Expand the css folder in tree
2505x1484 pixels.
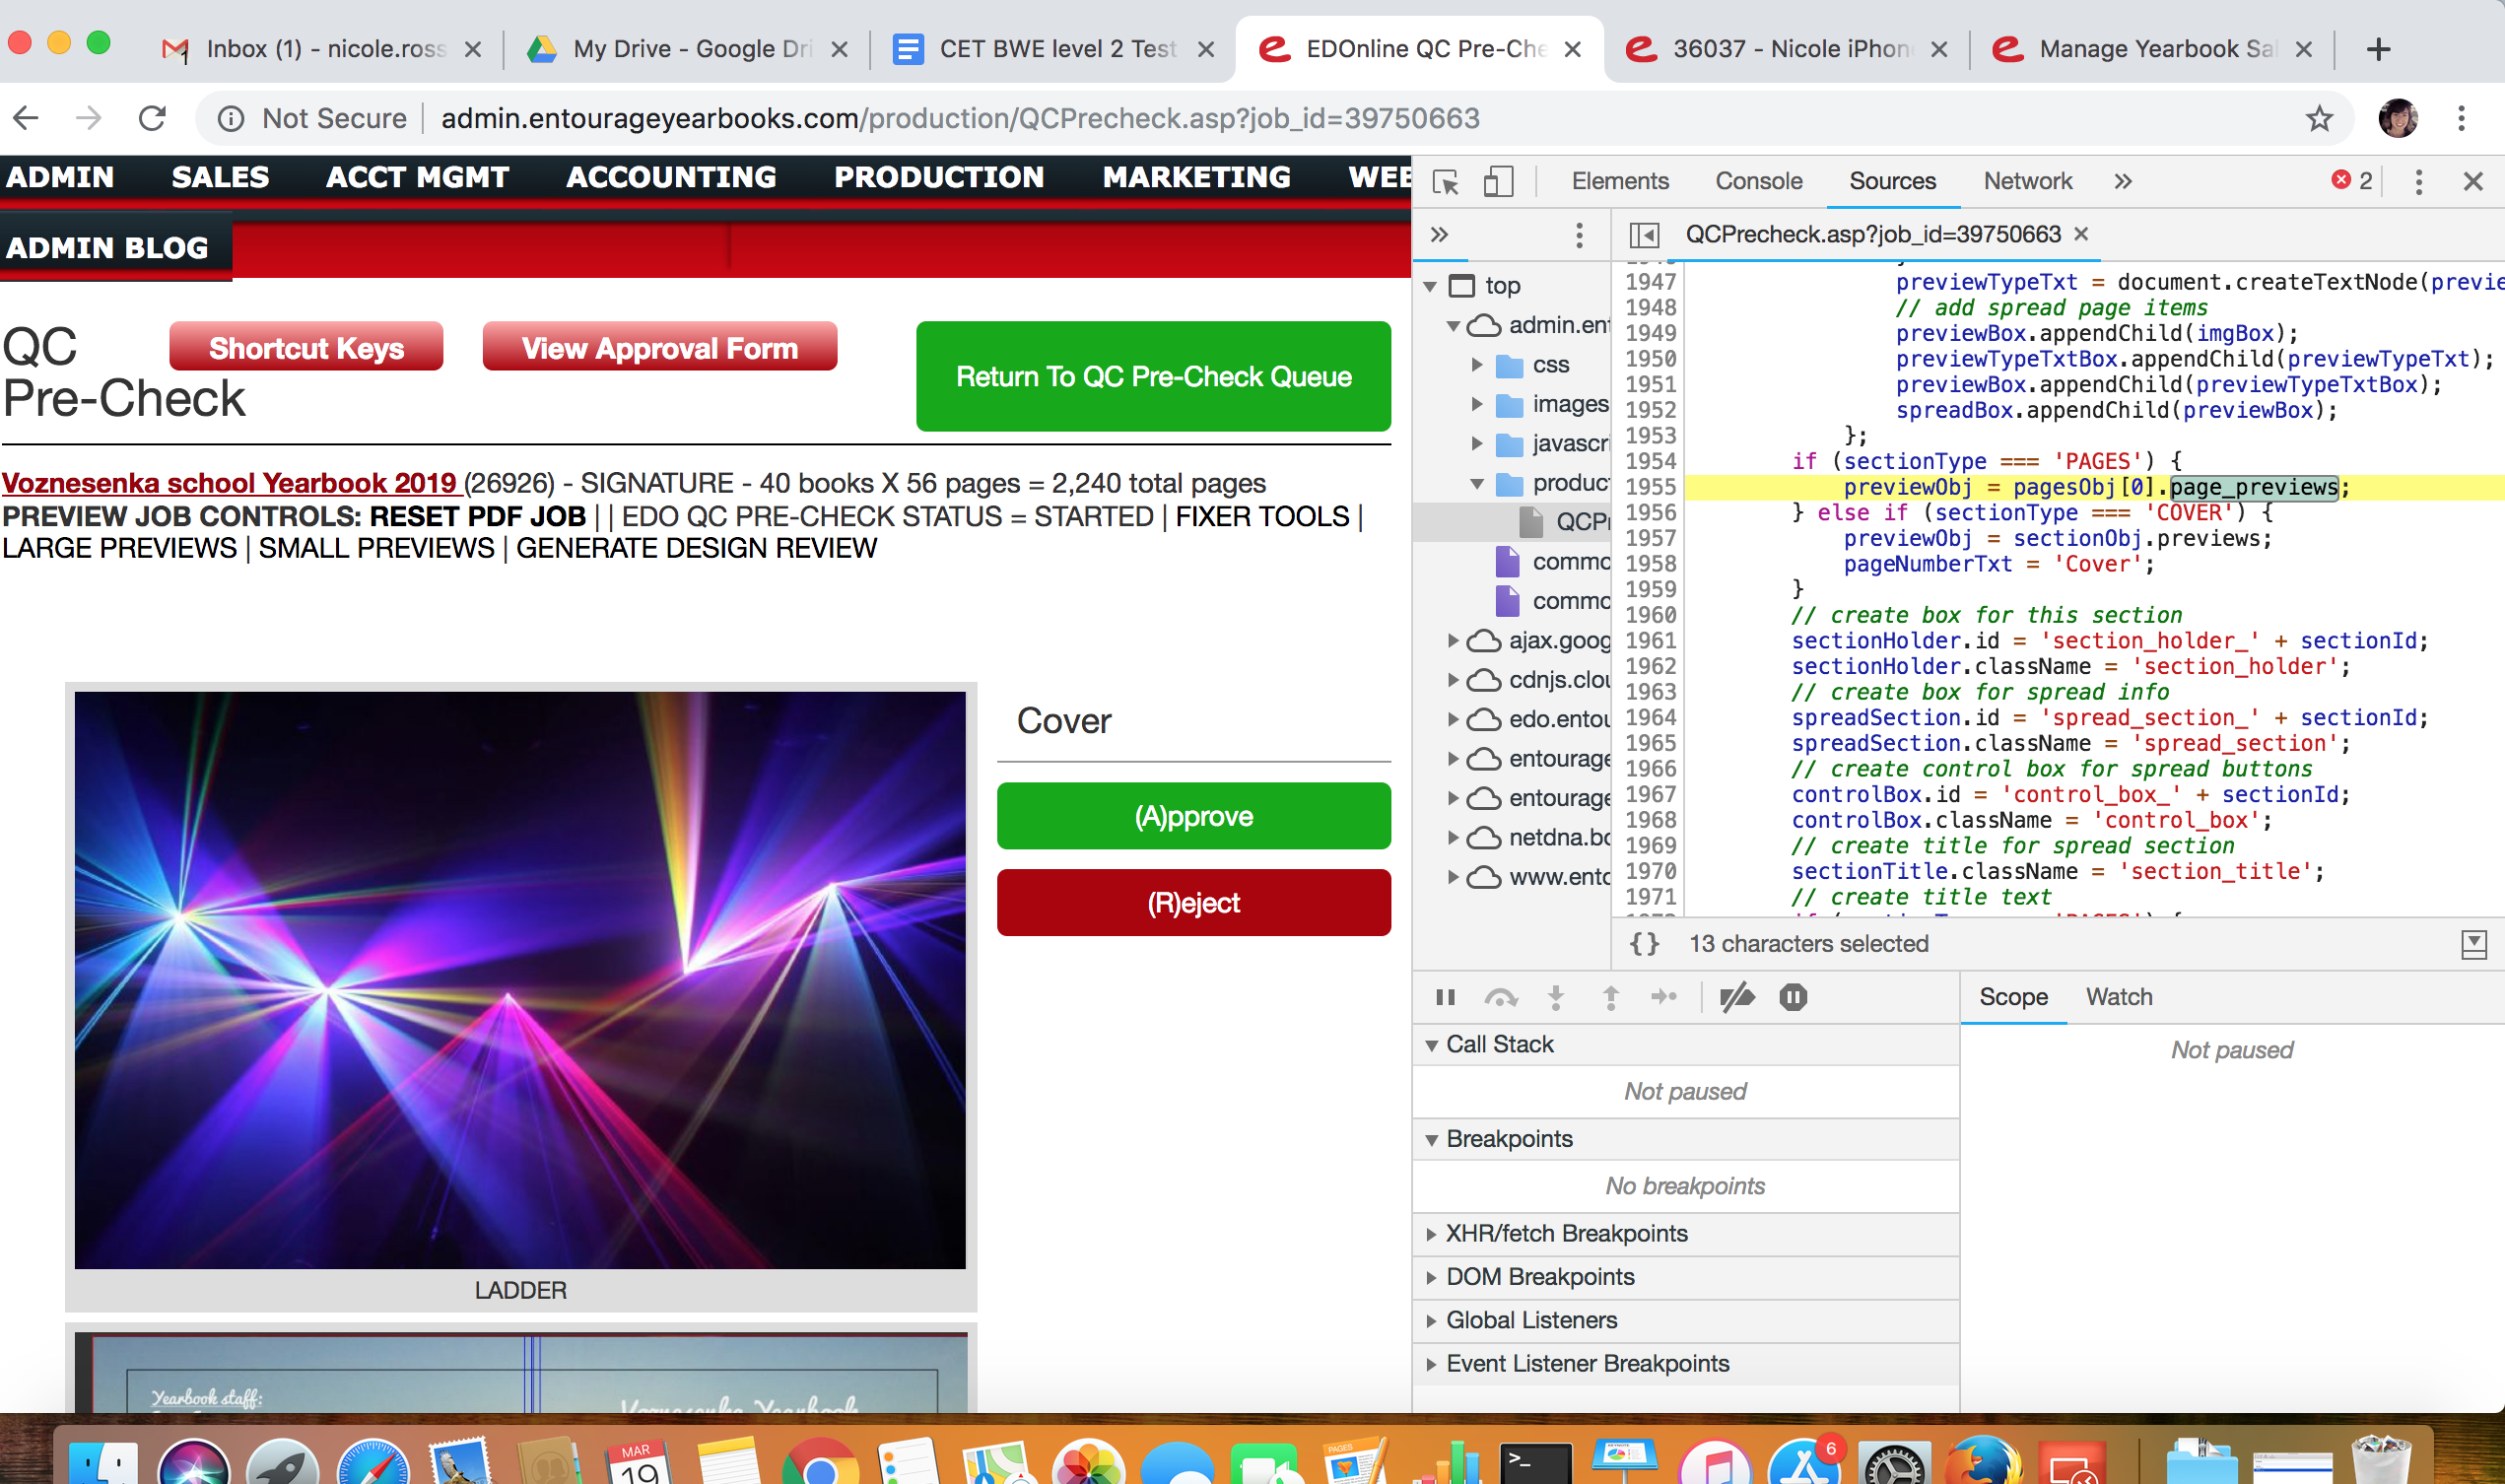click(1477, 365)
